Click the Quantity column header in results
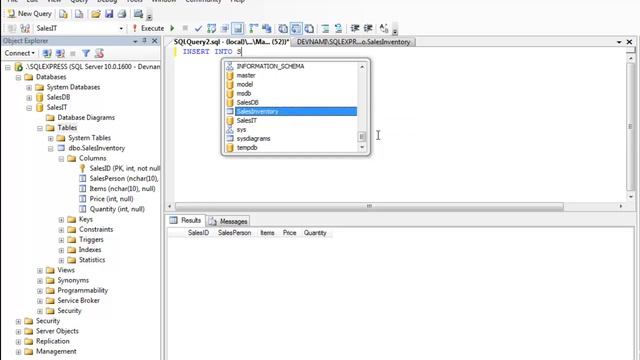 [x=315, y=233]
